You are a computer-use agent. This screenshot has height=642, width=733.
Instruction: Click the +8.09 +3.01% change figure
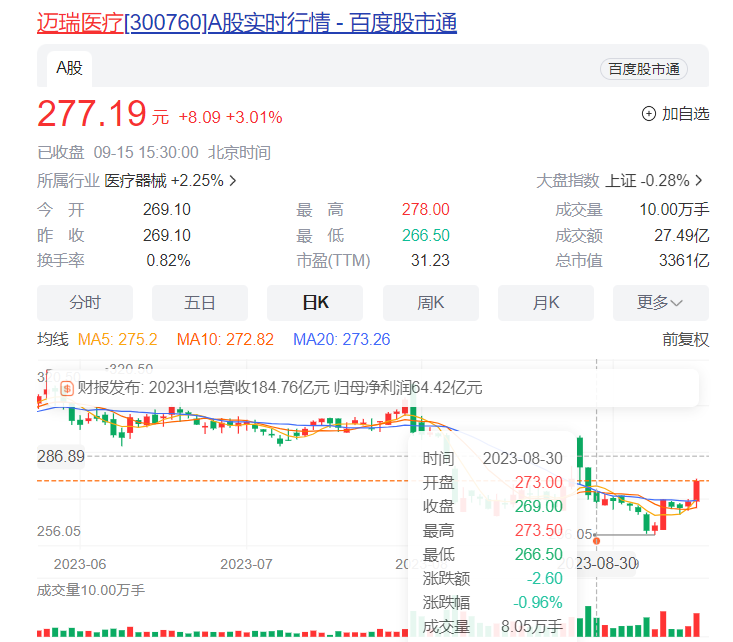230,117
